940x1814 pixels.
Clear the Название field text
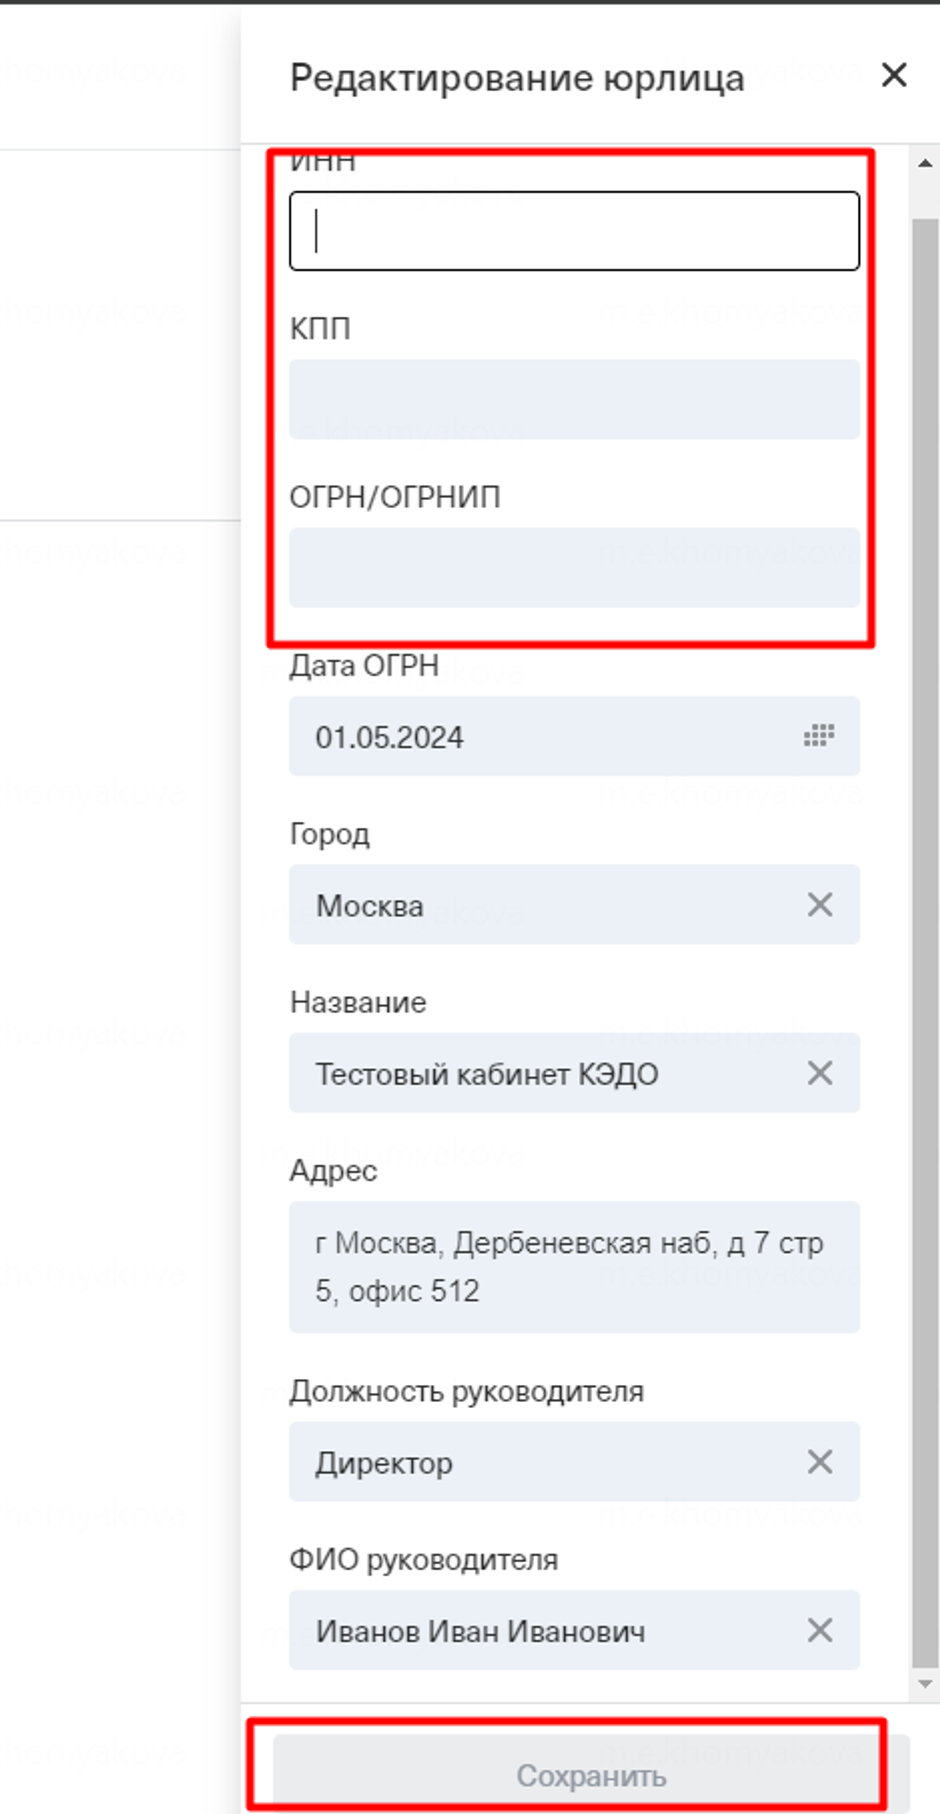click(820, 1073)
